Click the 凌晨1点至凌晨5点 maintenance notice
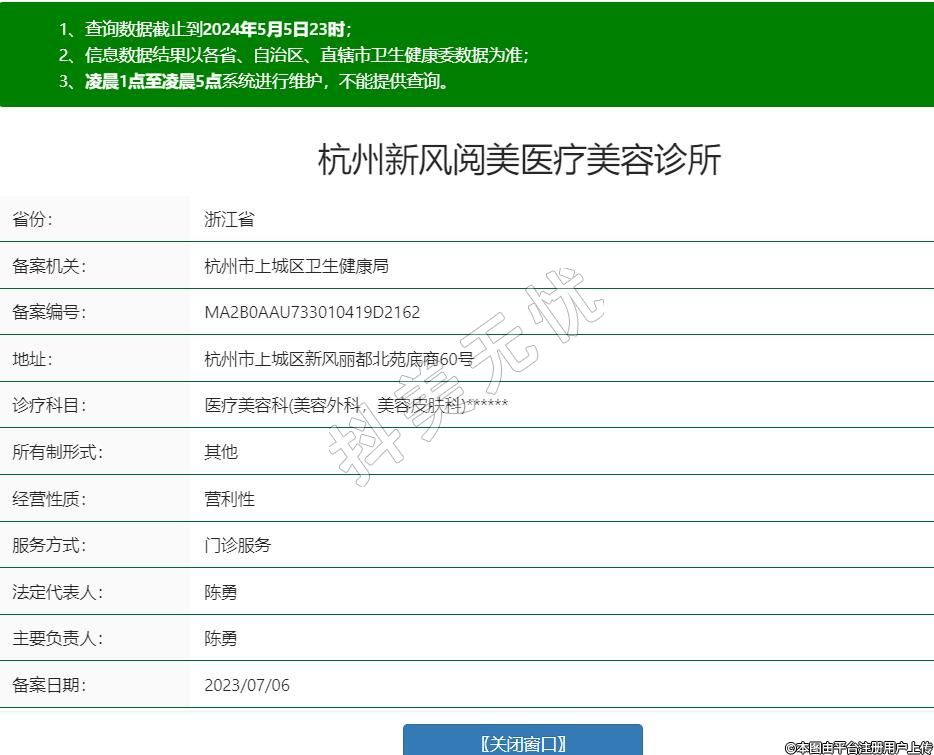 click(254, 82)
